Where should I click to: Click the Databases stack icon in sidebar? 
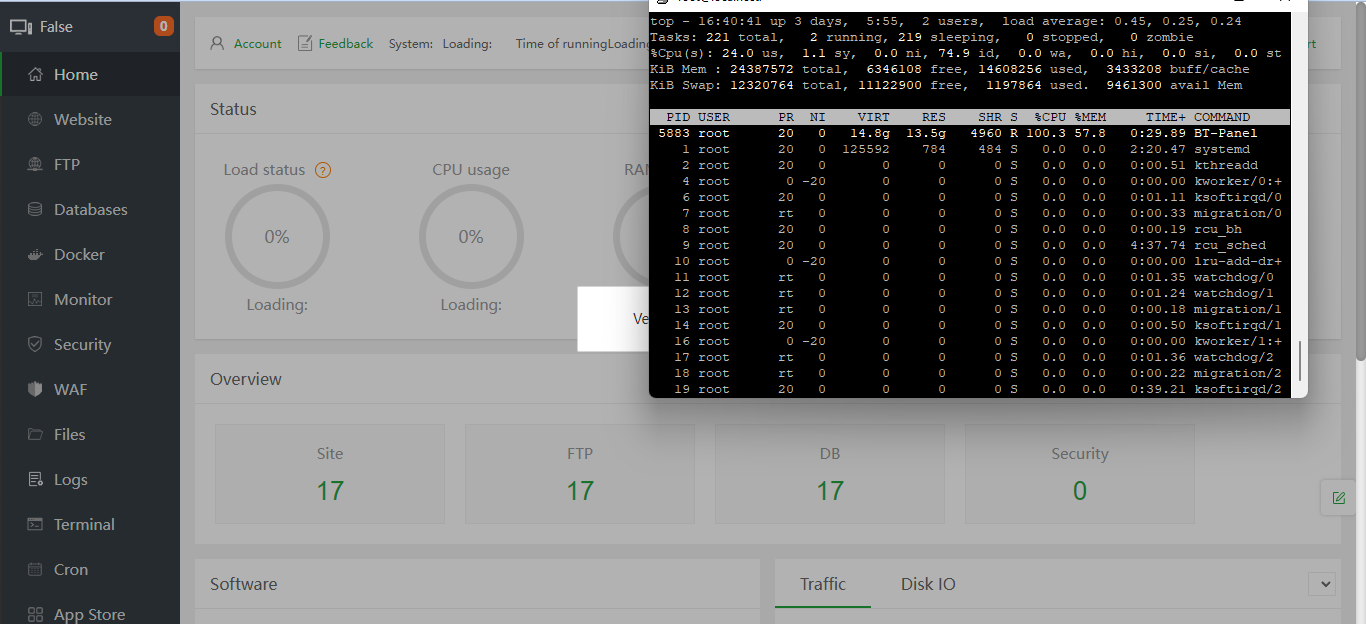pyautogui.click(x=35, y=210)
